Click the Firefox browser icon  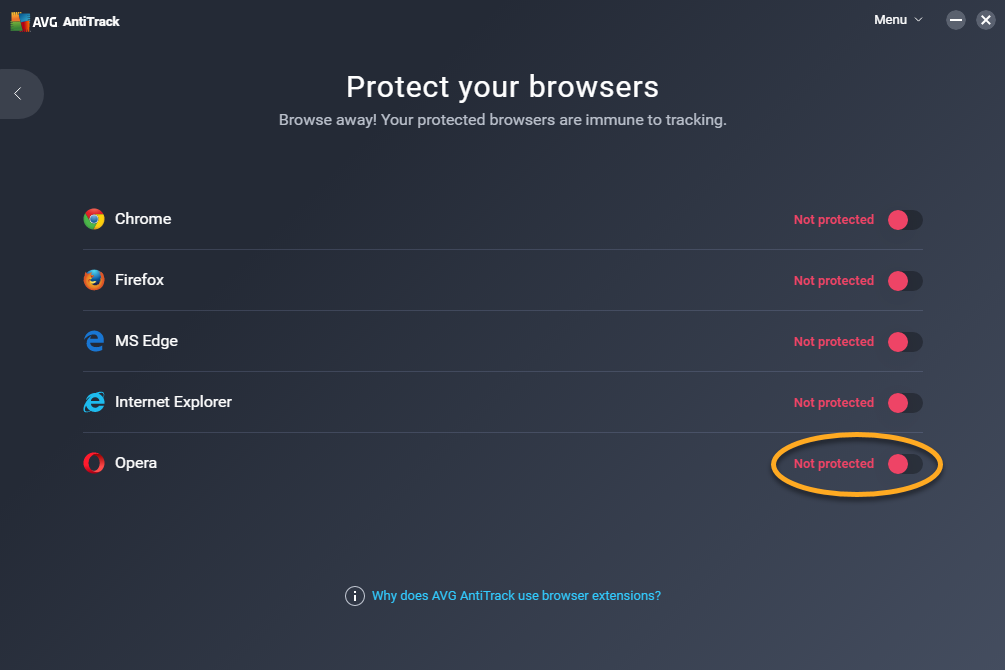(94, 280)
